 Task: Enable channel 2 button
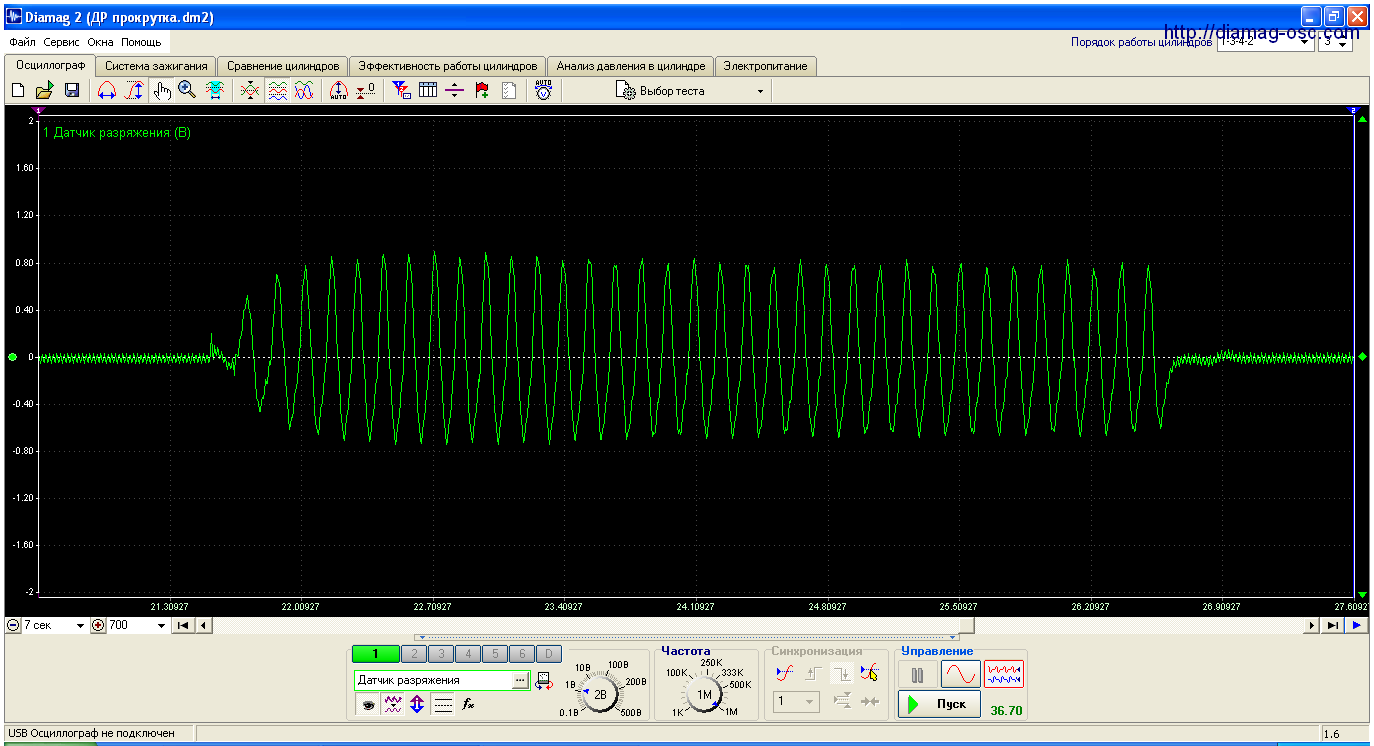click(x=414, y=654)
